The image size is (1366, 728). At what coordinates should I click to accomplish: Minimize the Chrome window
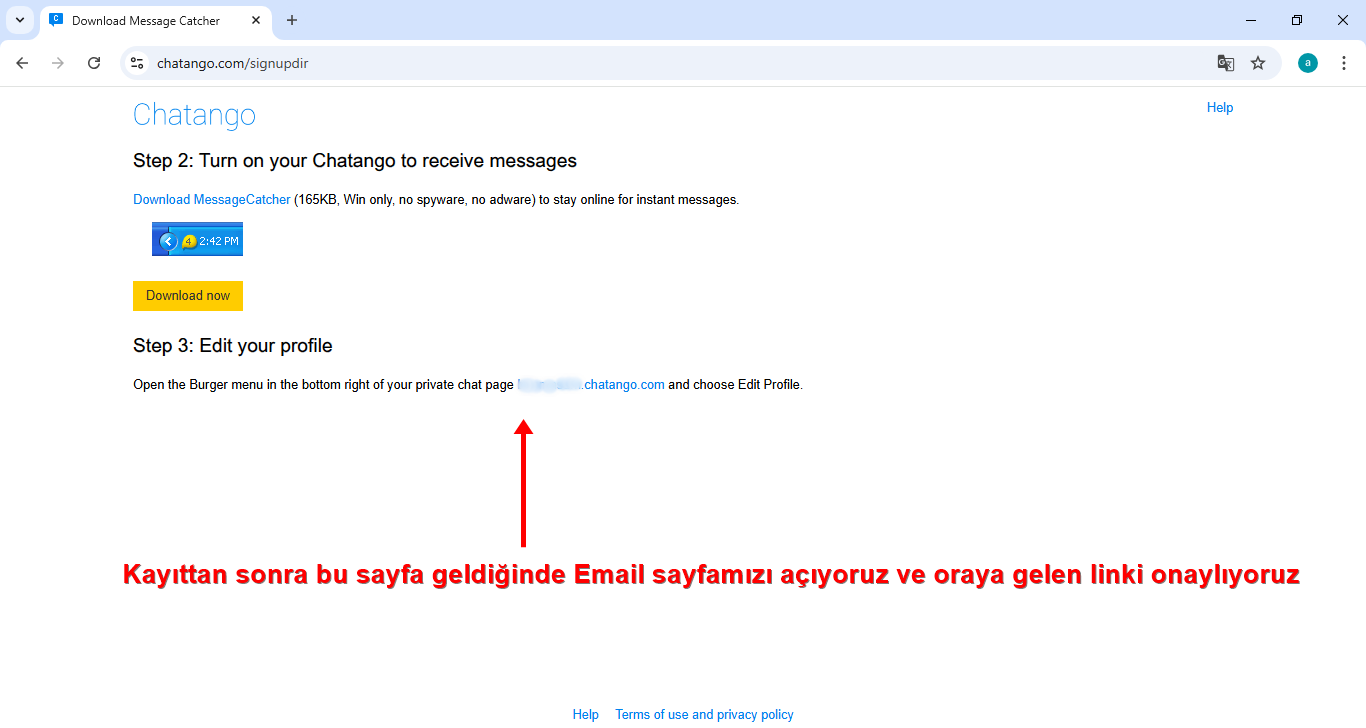pos(1251,20)
